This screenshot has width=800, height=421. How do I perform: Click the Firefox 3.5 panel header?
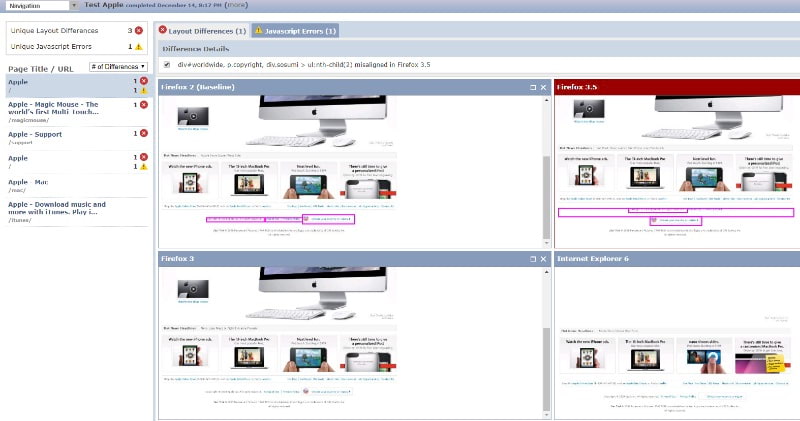(677, 87)
